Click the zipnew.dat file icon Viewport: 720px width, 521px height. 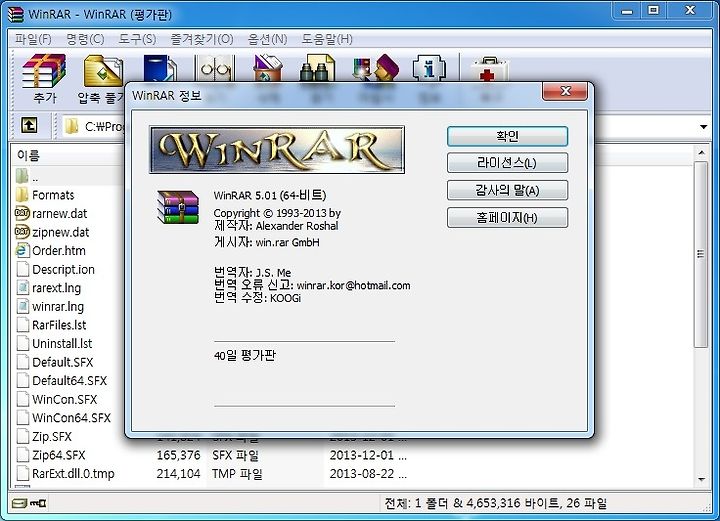(x=22, y=232)
